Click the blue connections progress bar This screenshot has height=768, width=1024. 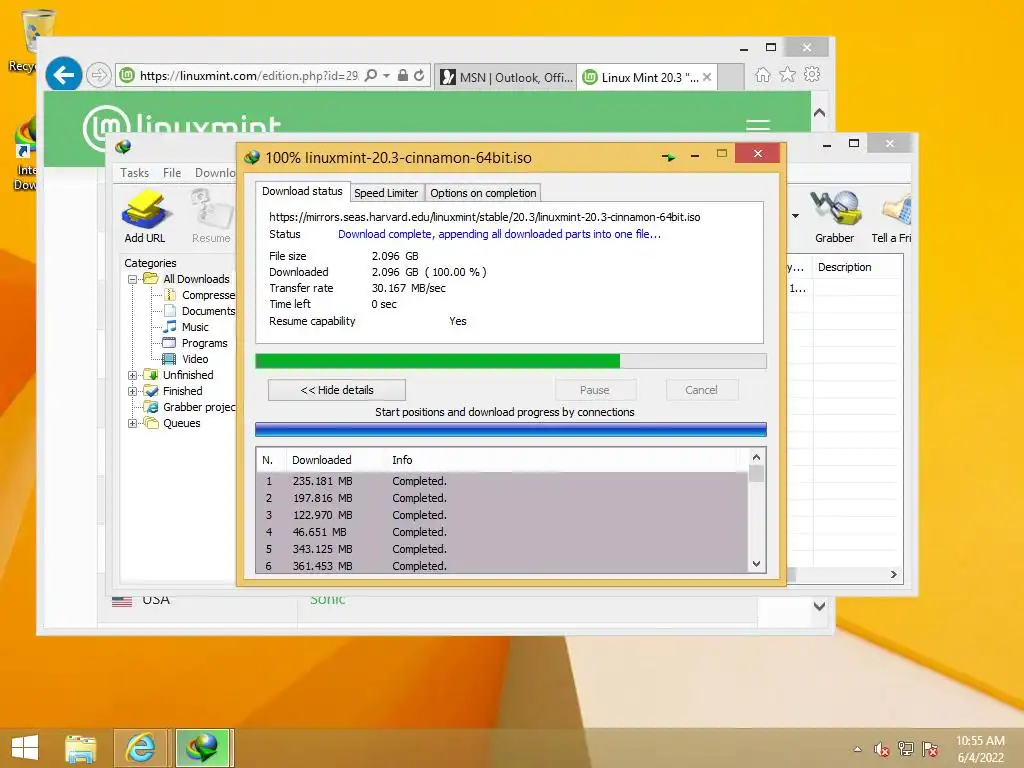(x=511, y=429)
